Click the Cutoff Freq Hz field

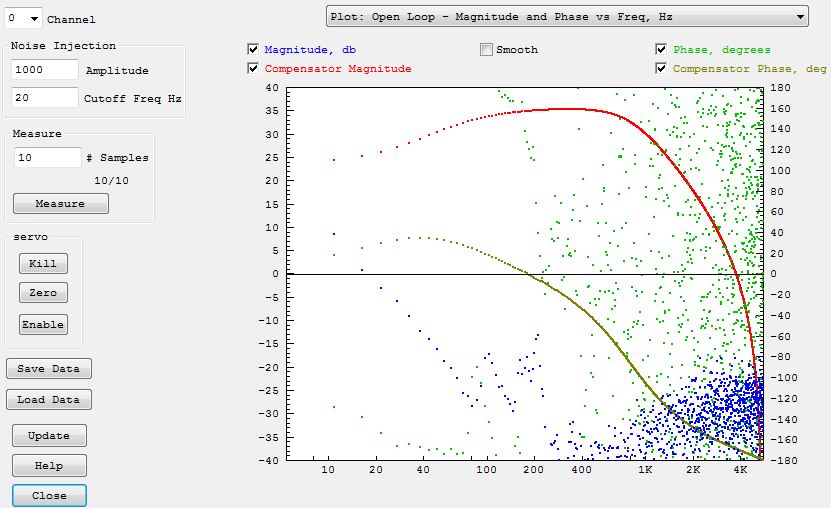[x=45, y=98]
